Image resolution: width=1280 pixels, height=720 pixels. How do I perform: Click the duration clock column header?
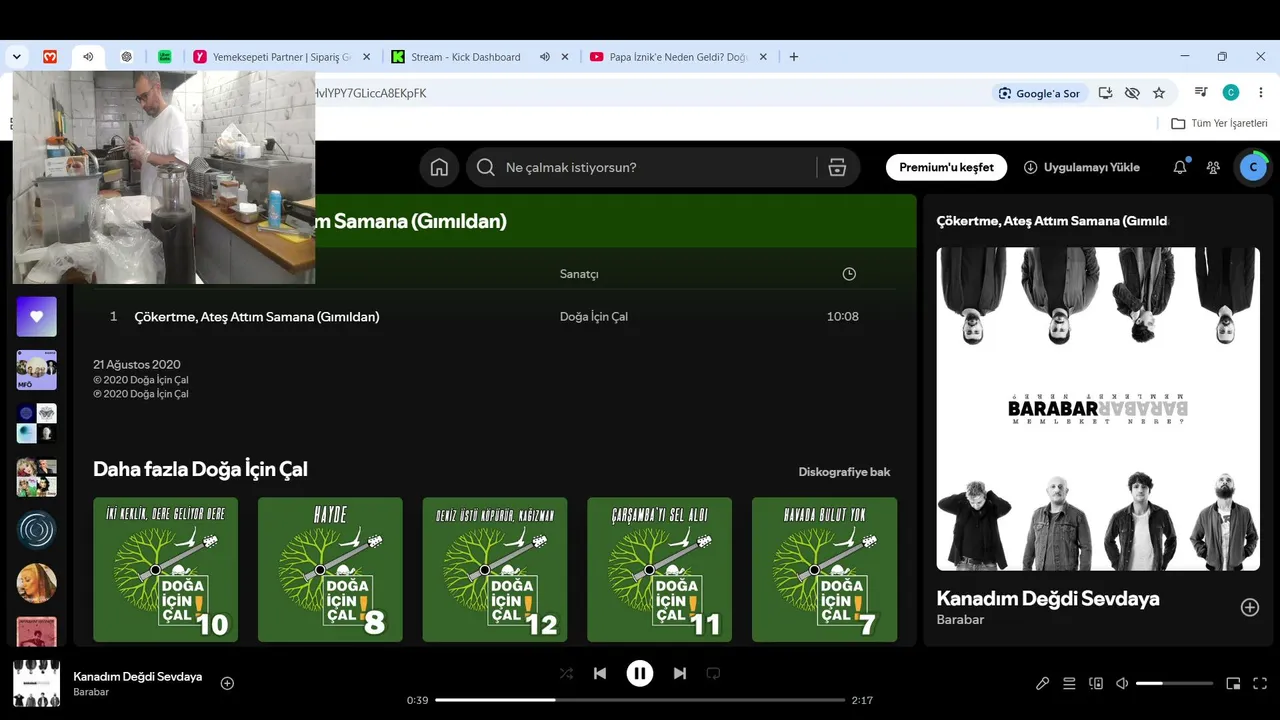849,274
